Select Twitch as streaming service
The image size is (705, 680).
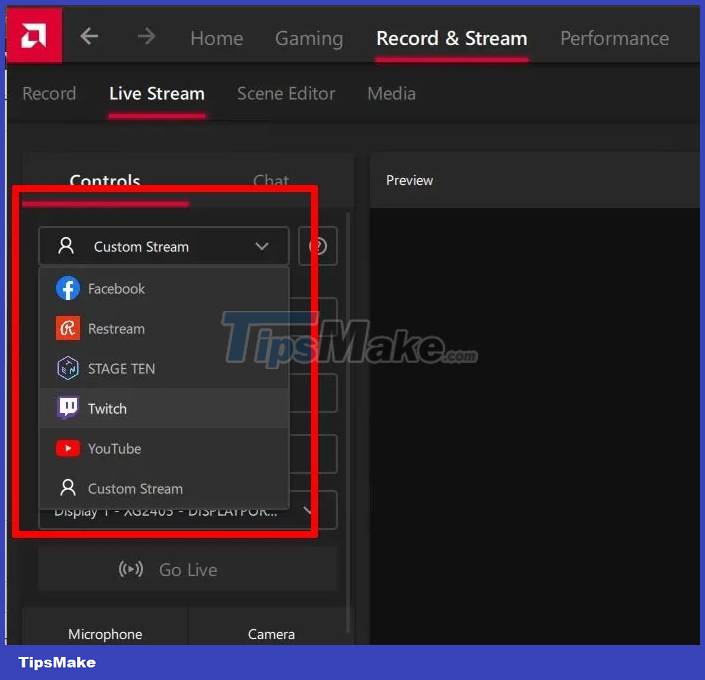164,408
